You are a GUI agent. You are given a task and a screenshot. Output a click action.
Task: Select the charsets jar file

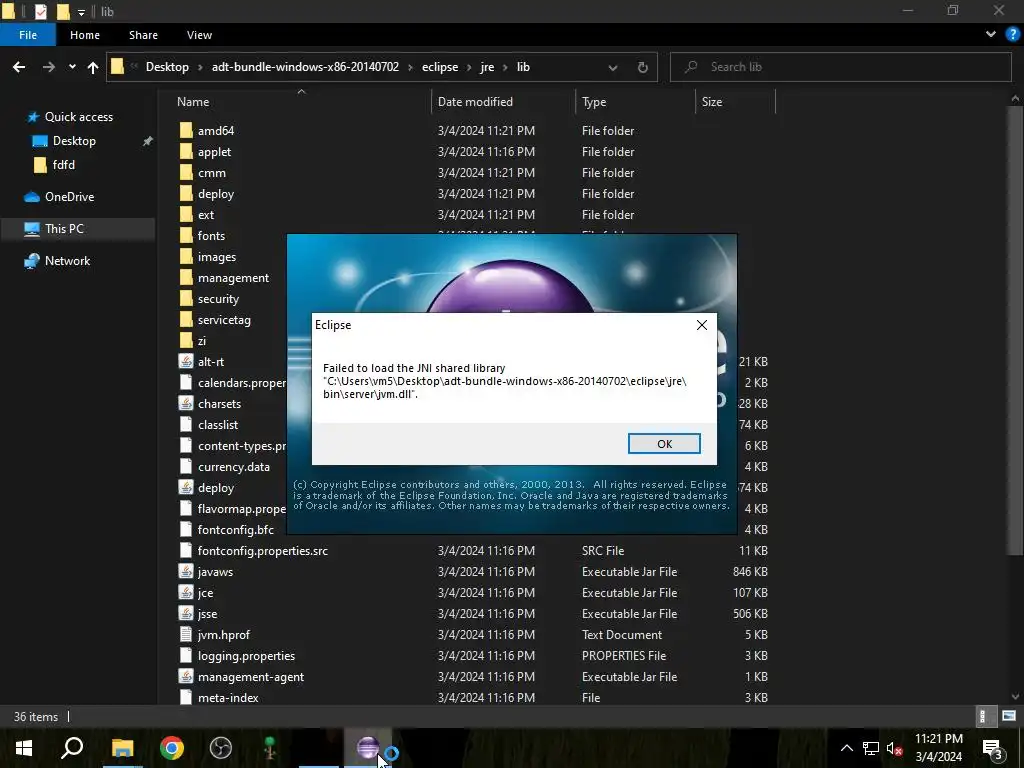click(219, 404)
